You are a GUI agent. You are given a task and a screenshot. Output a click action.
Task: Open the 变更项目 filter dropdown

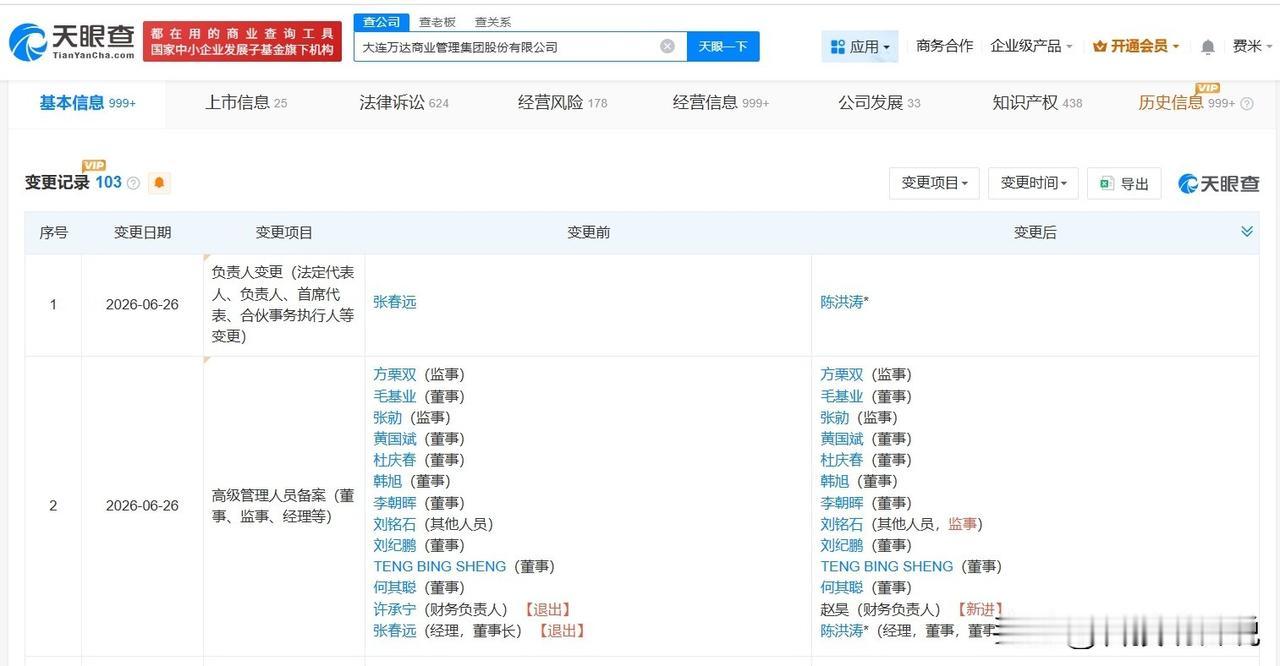coord(934,183)
